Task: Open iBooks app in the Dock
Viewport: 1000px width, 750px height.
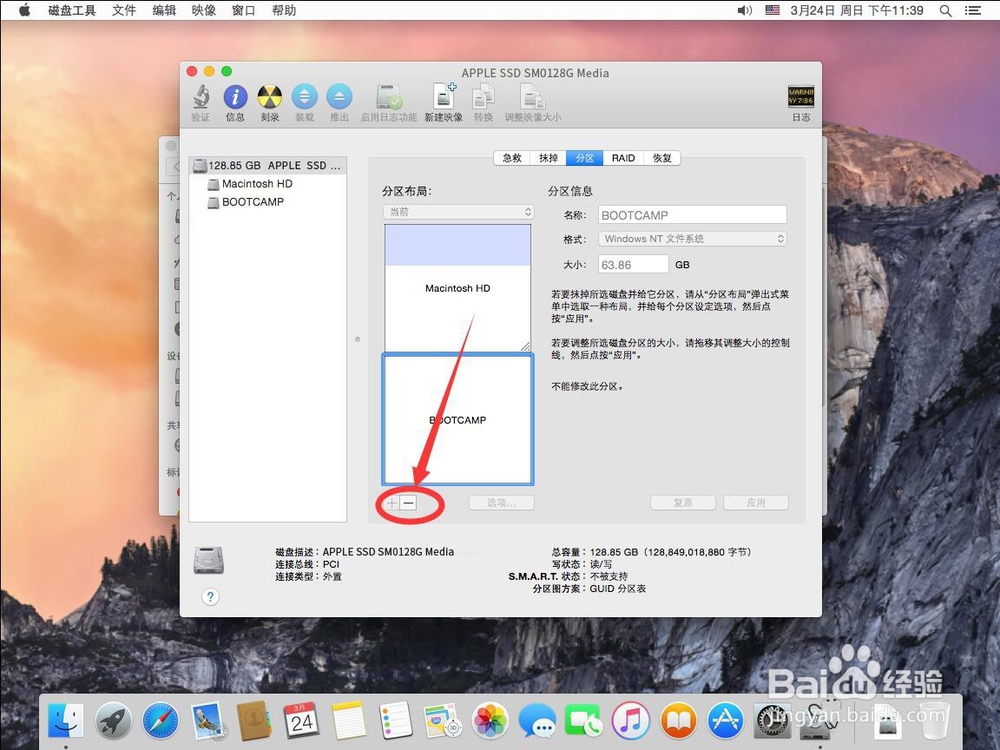Action: (x=678, y=721)
